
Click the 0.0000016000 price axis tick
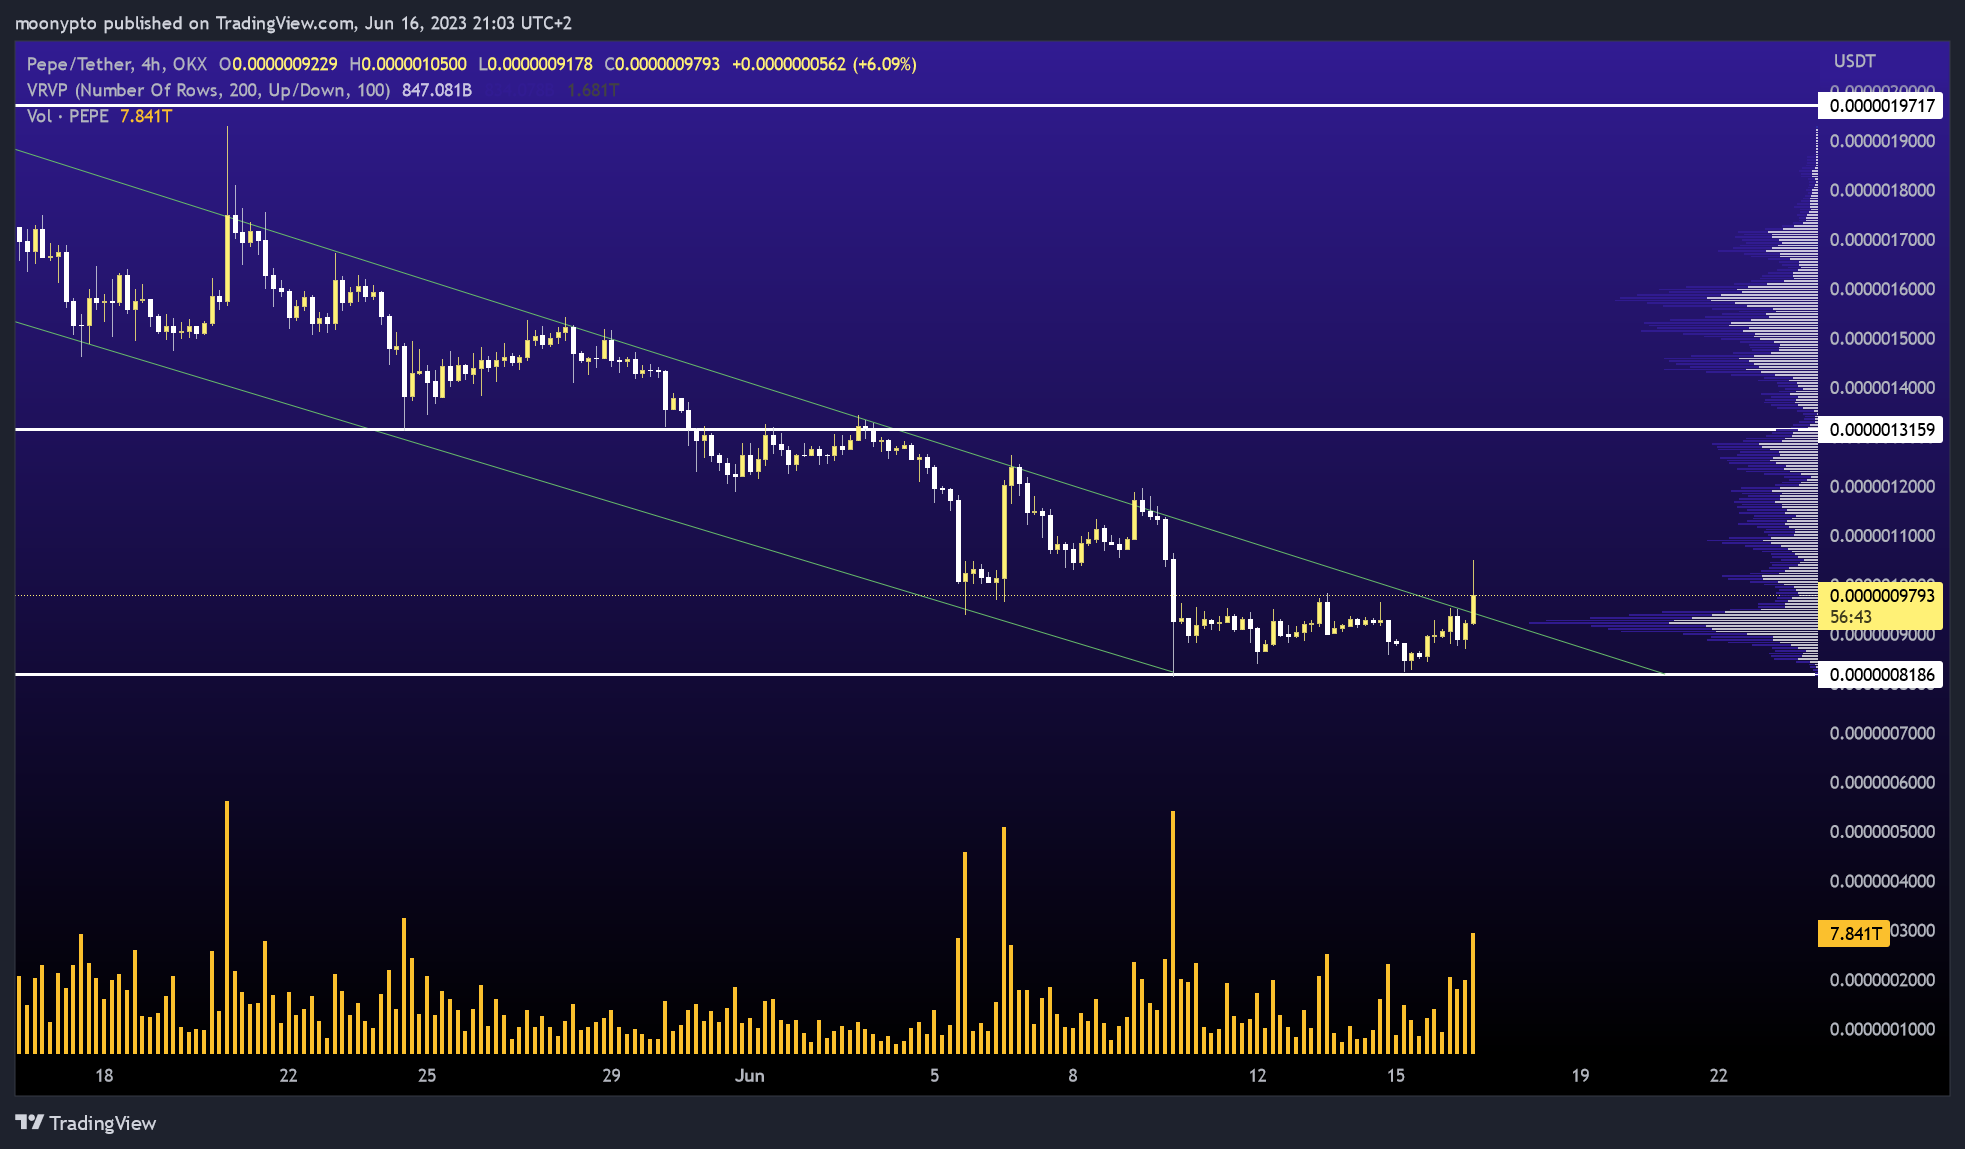(1882, 289)
